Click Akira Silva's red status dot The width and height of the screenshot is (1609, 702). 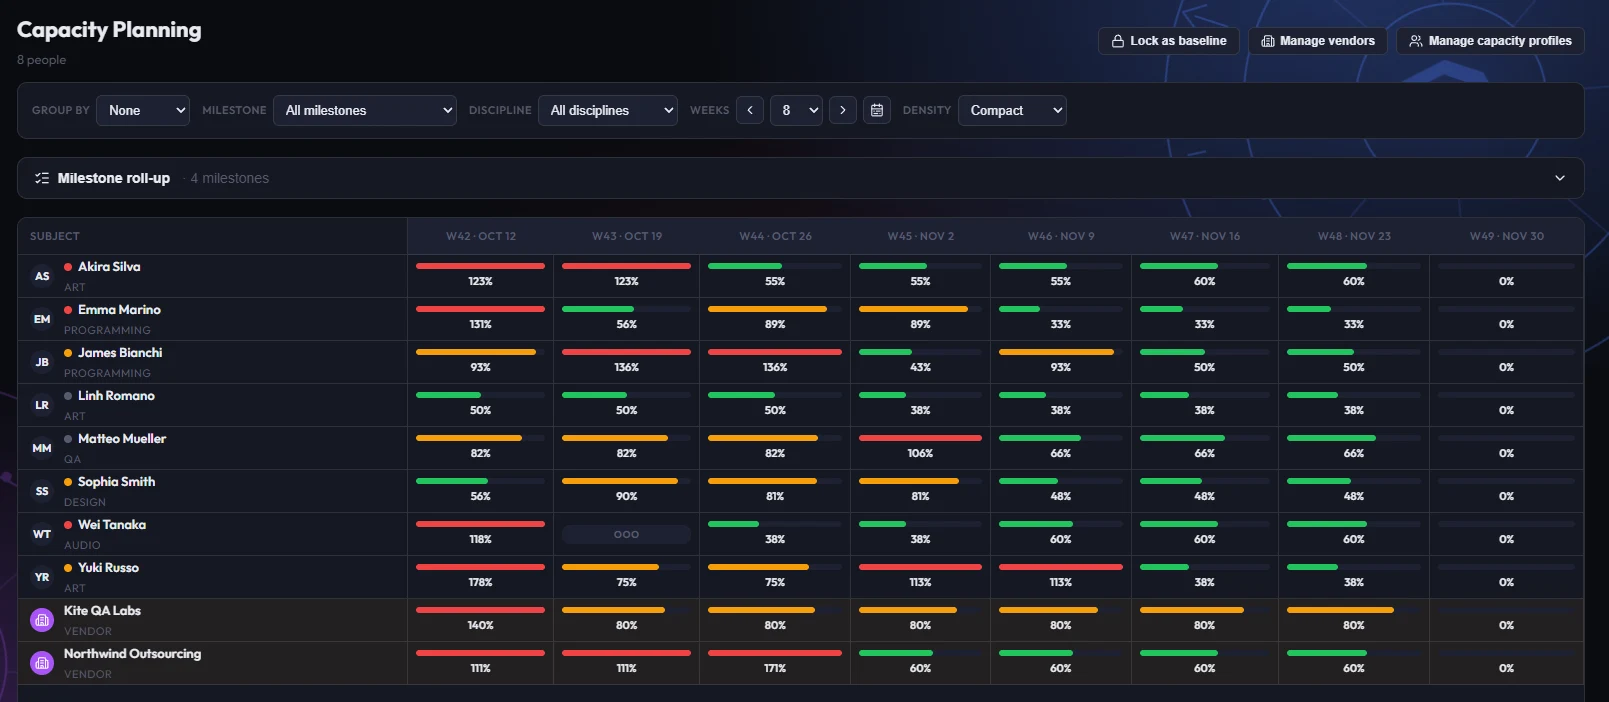point(68,267)
